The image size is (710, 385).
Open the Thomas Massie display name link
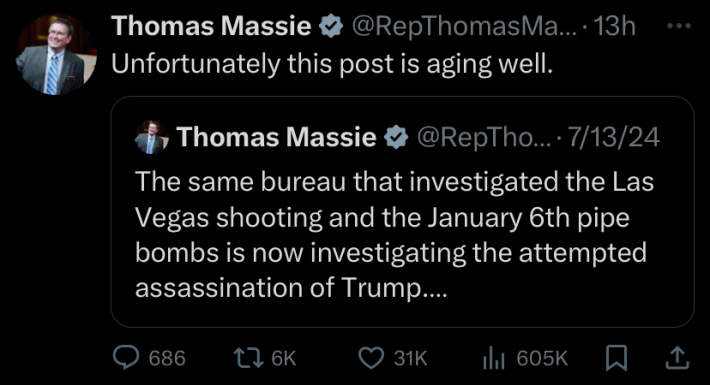point(211,26)
